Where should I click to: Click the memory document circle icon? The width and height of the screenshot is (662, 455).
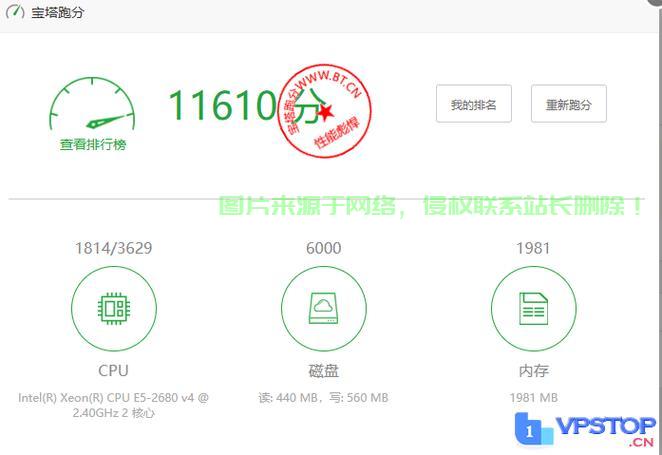point(533,309)
